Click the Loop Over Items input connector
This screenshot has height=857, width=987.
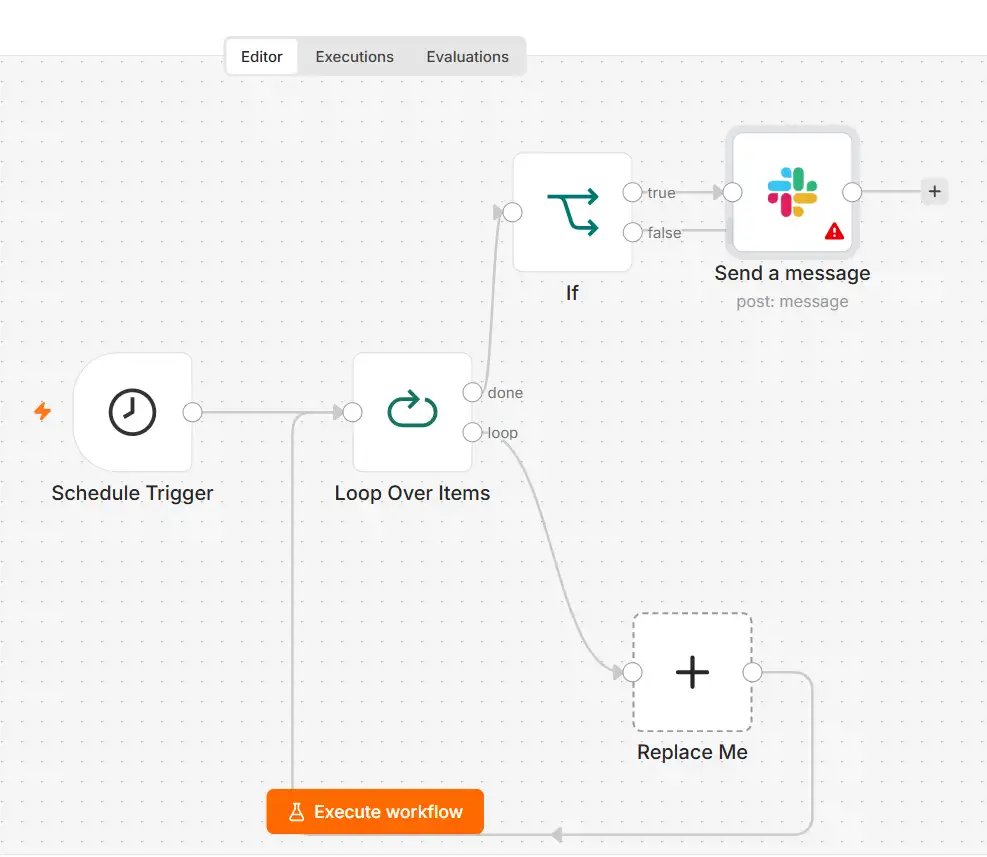pyautogui.click(x=352, y=412)
